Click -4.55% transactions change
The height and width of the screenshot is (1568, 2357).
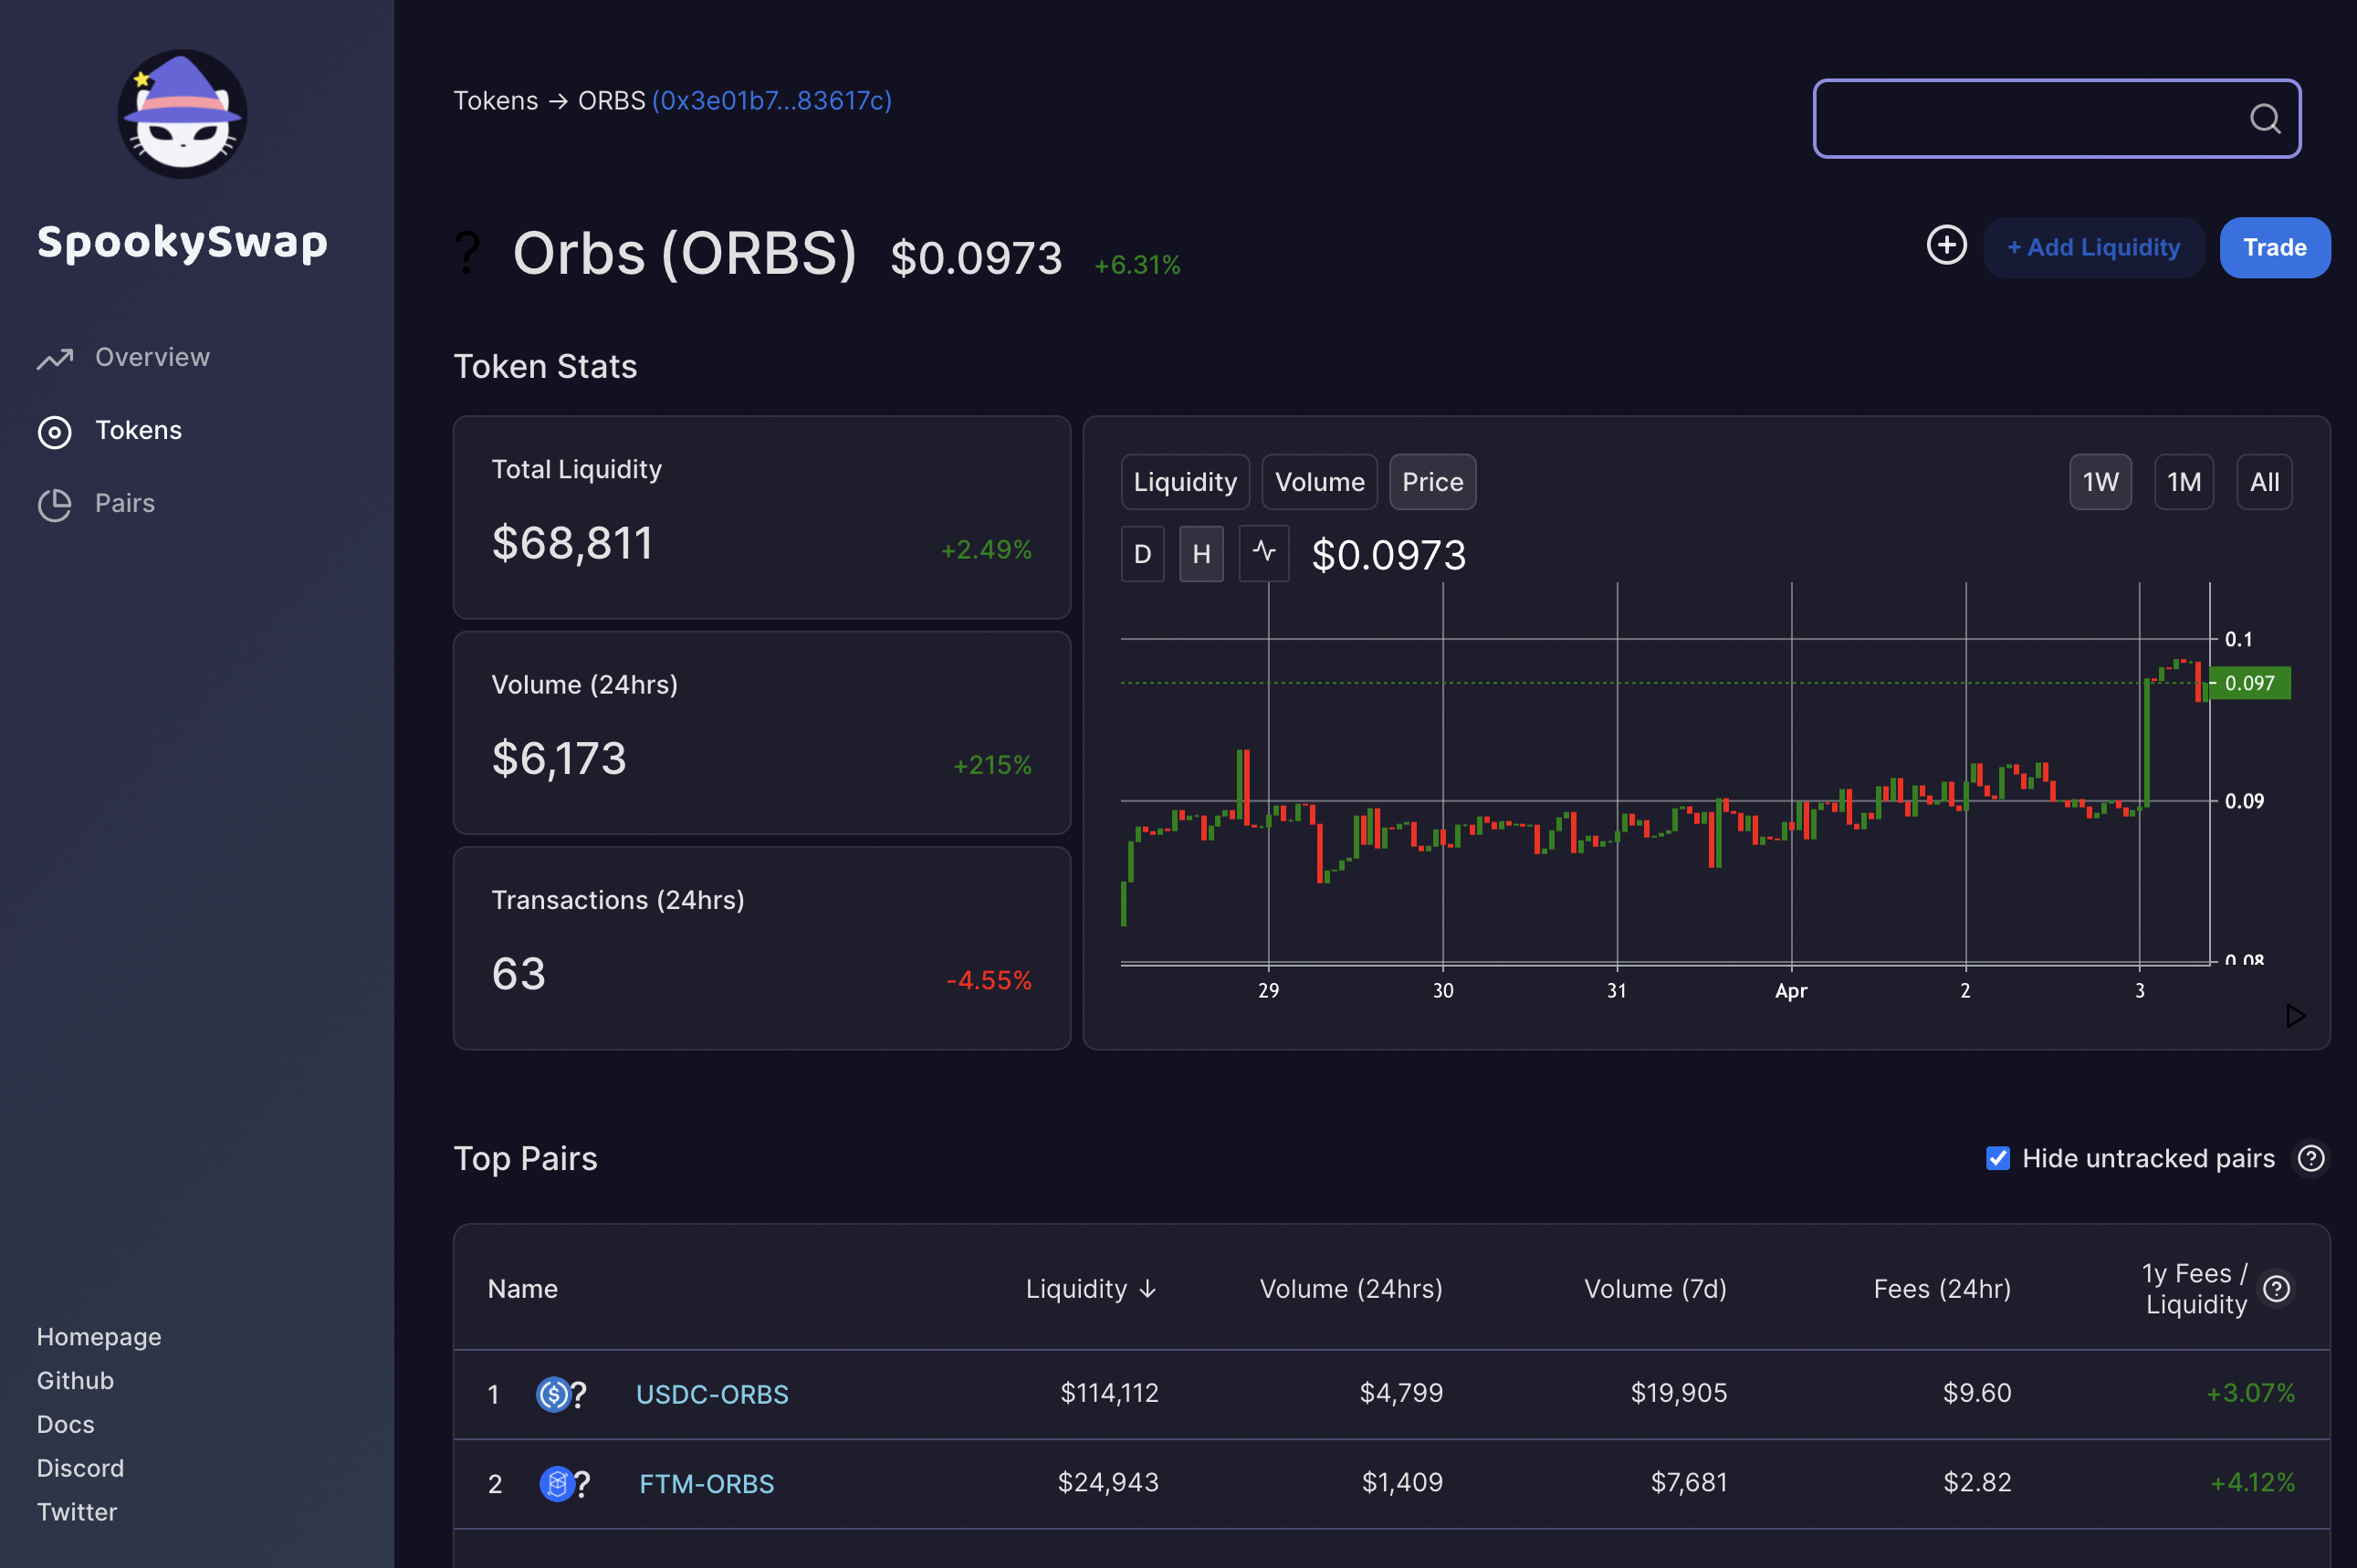pos(989,980)
